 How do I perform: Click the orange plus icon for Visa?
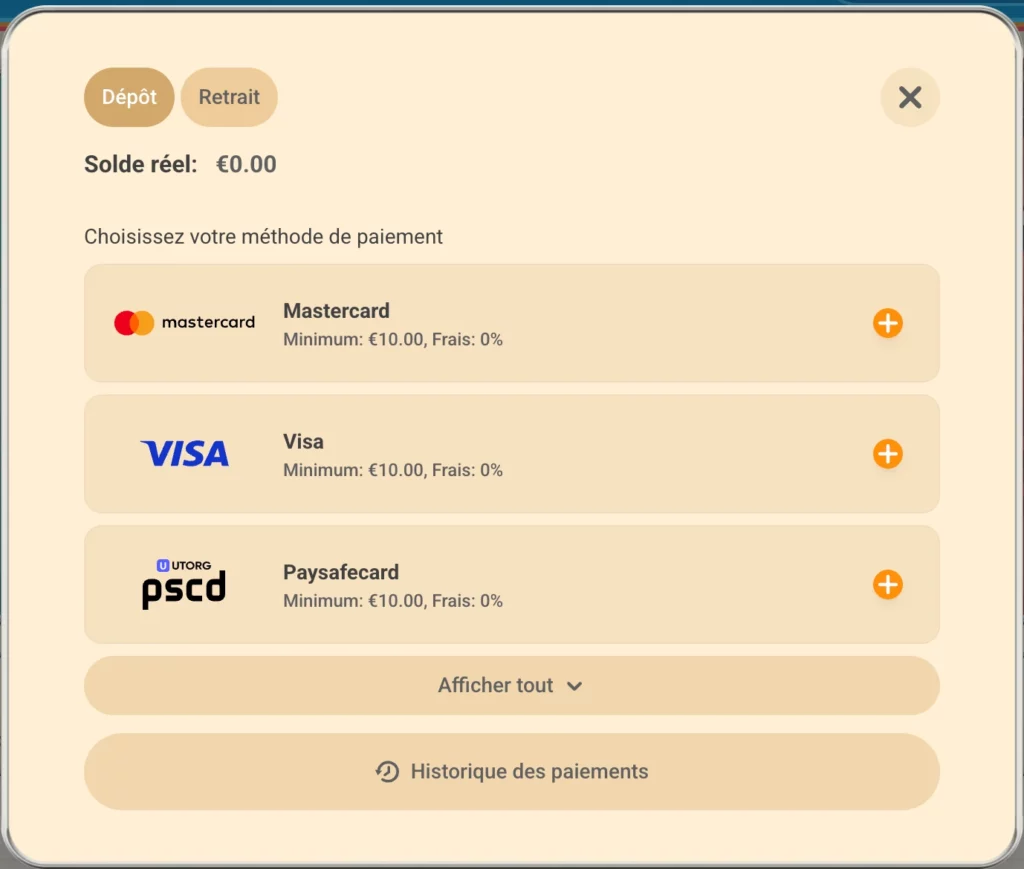tap(888, 454)
